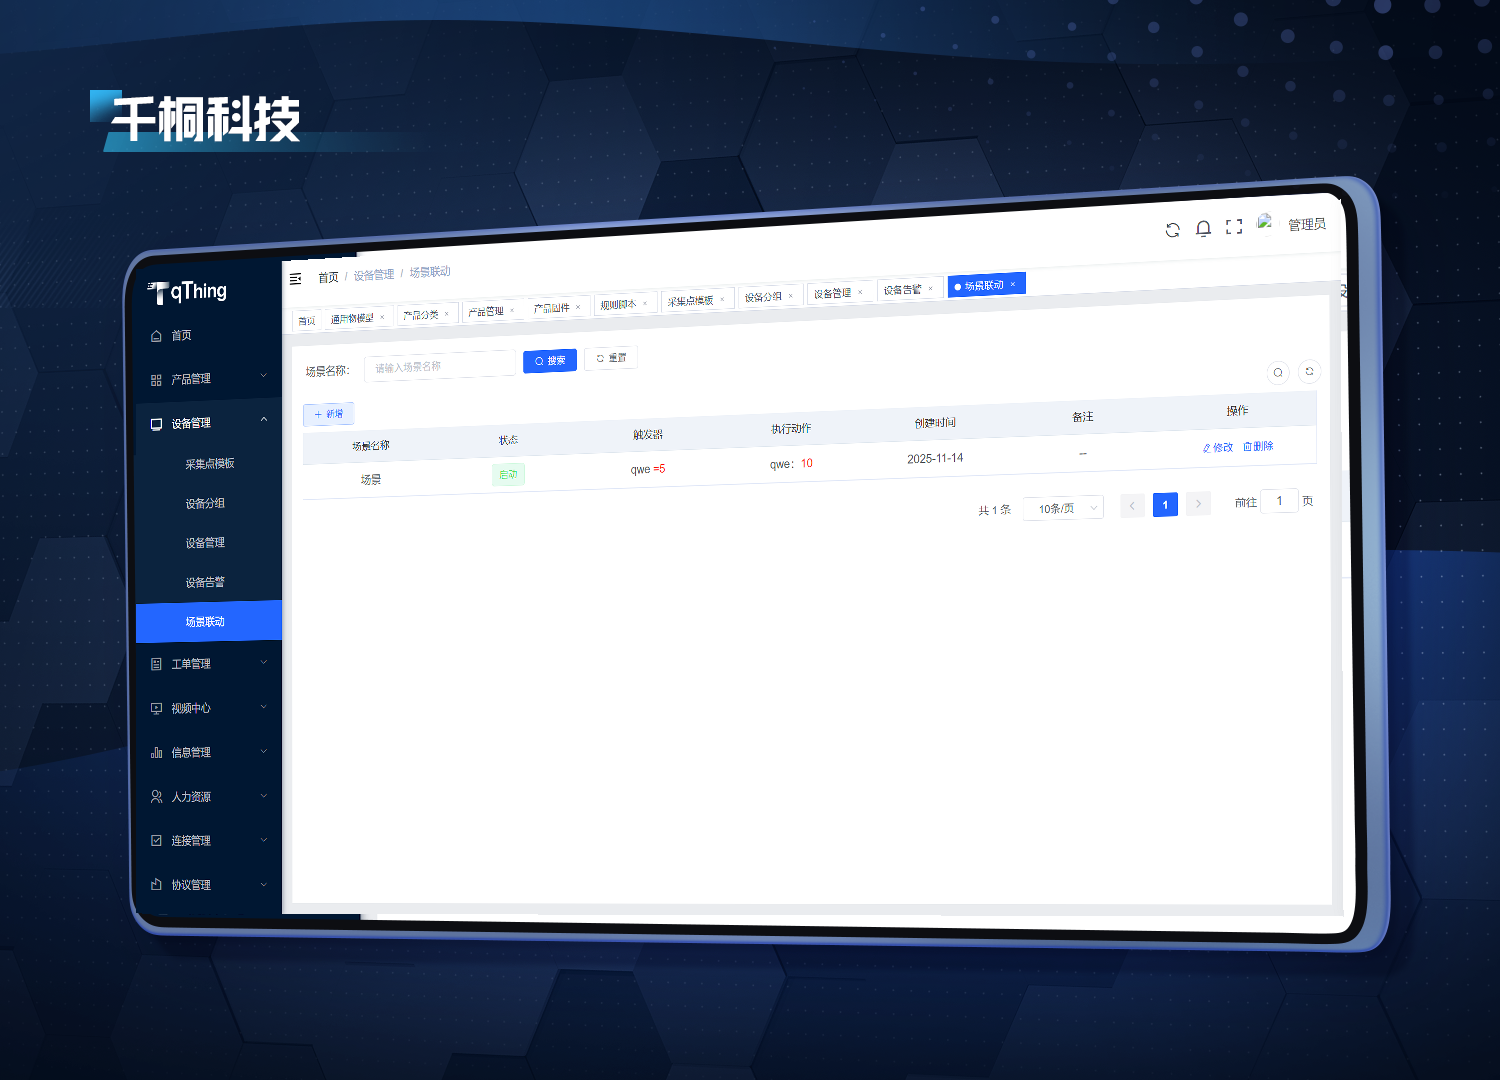Click 修改 link in 场景 row
This screenshot has width=1500, height=1080.
[x=1218, y=448]
